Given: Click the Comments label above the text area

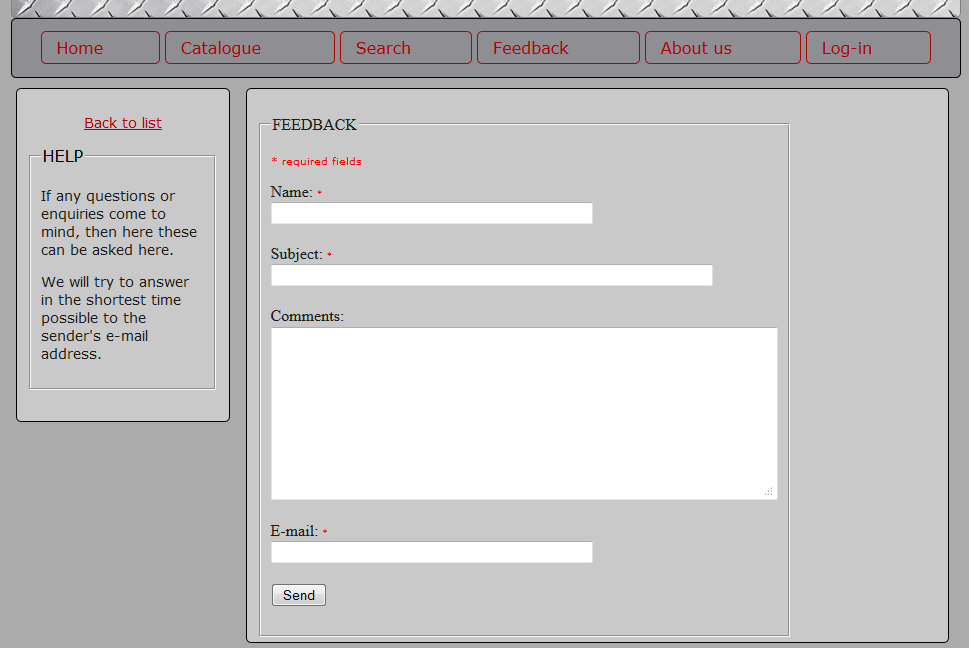Looking at the screenshot, I should pyautogui.click(x=307, y=316).
